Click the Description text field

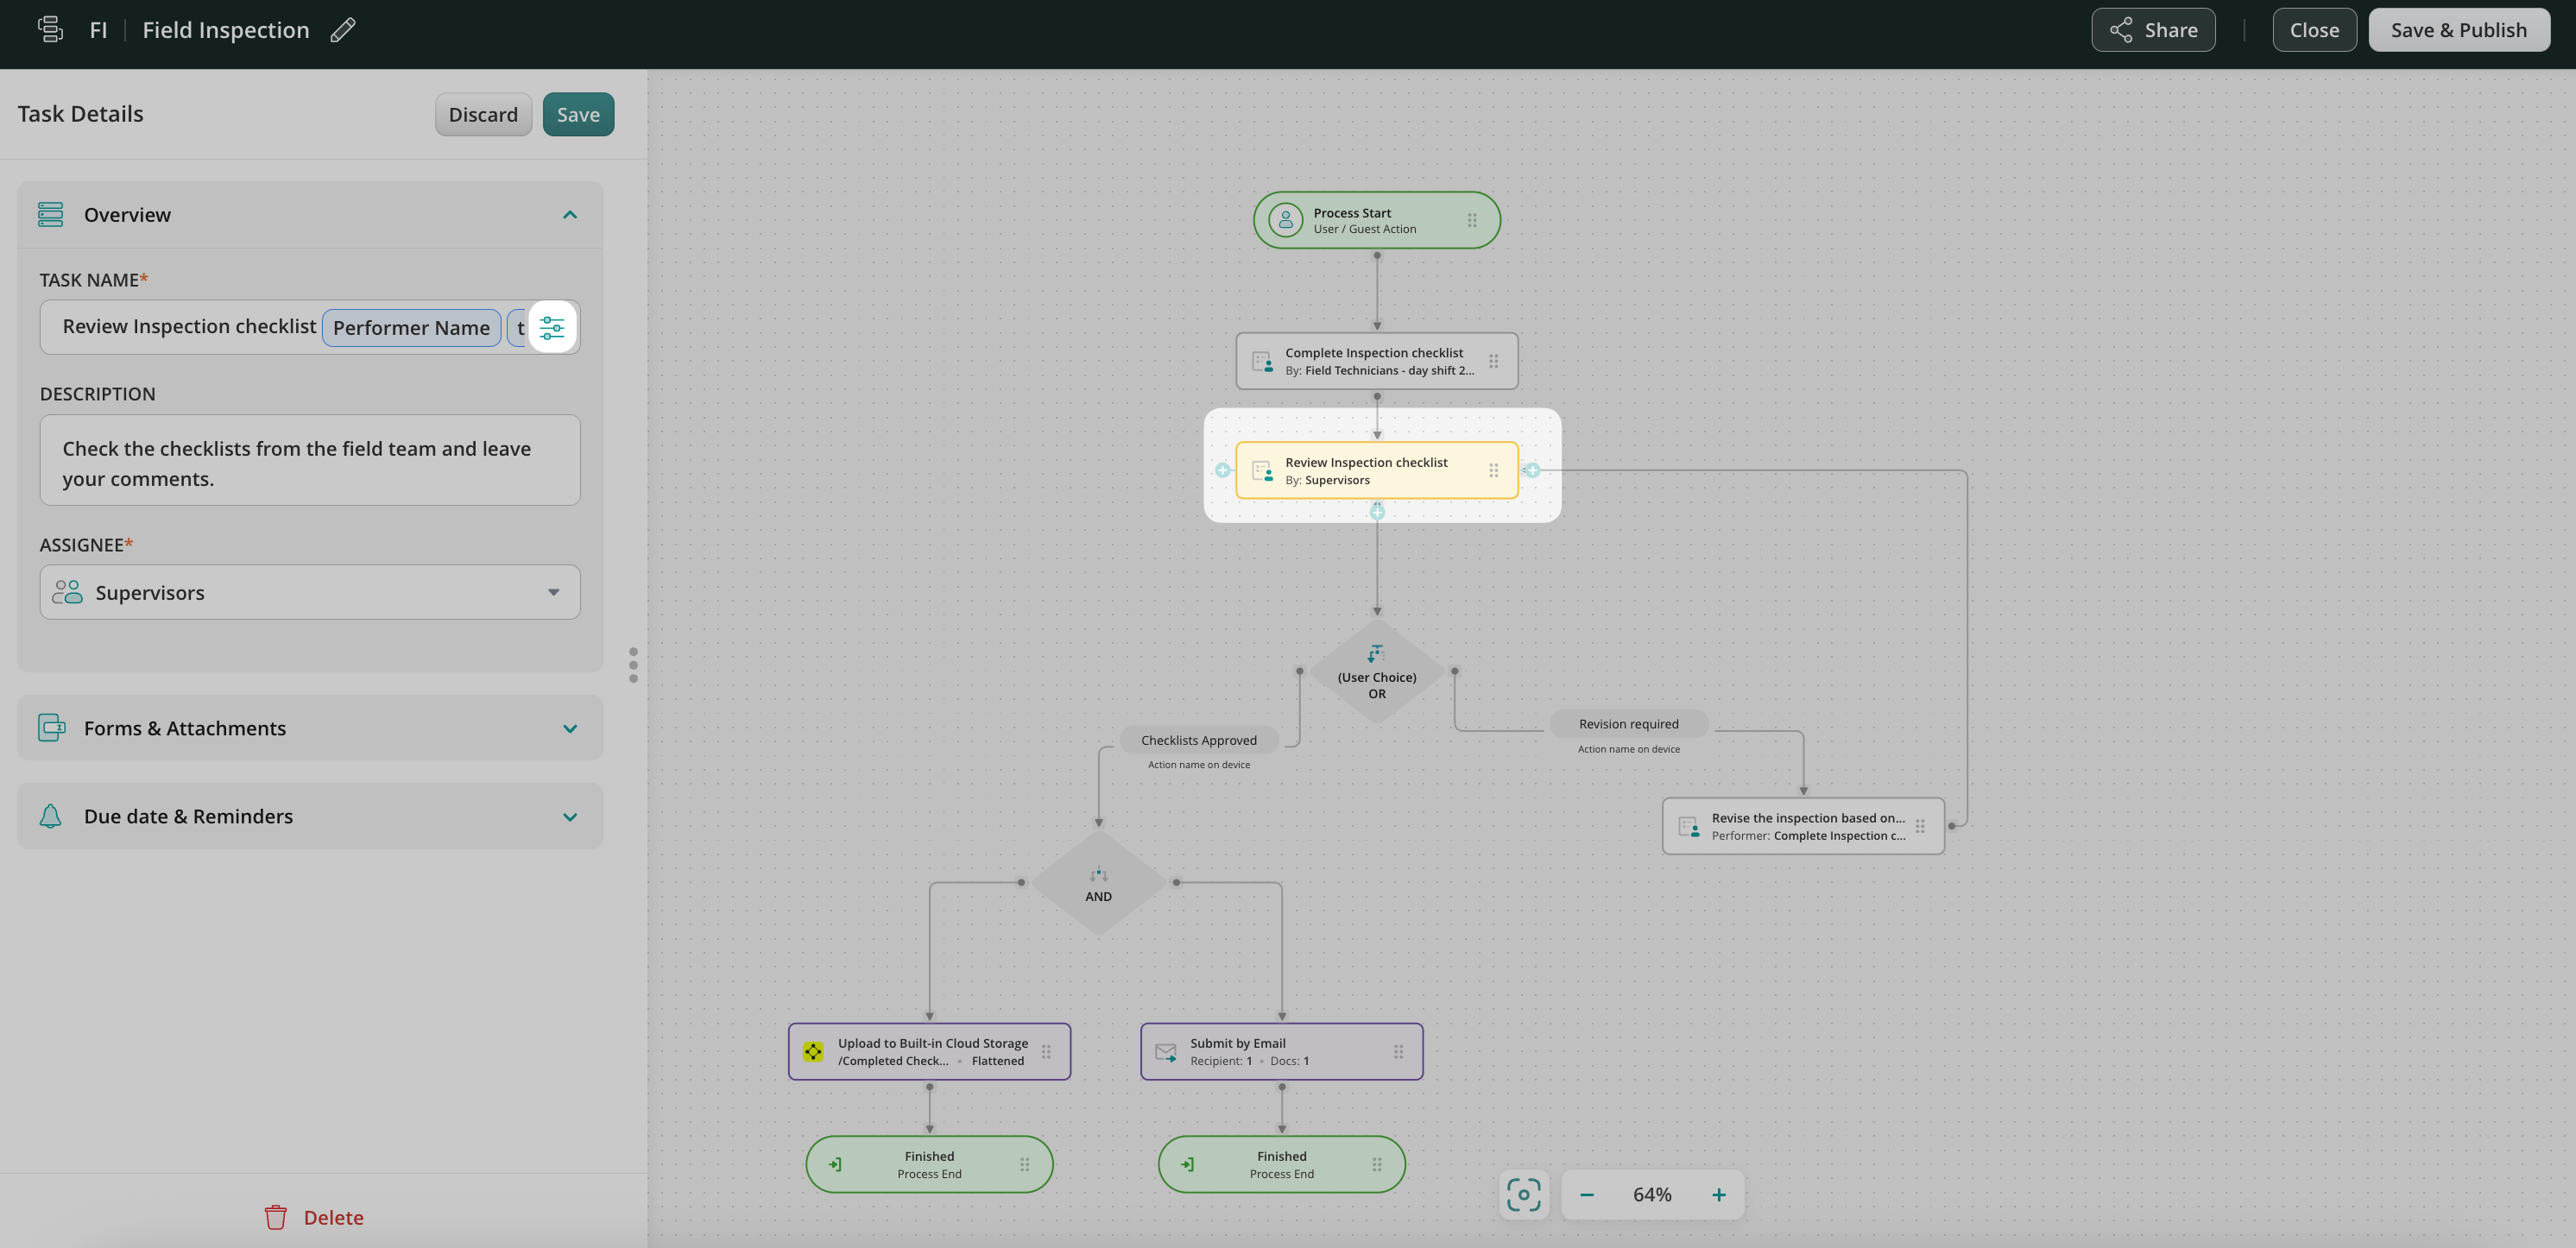pyautogui.click(x=310, y=460)
